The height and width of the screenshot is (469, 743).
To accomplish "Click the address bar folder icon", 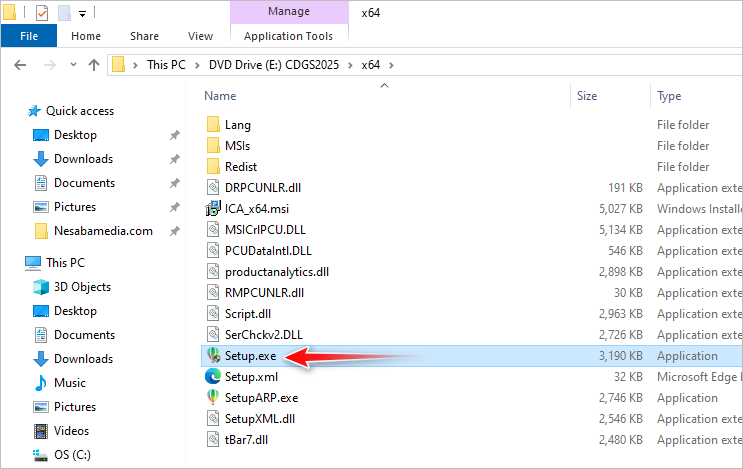I will [118, 64].
